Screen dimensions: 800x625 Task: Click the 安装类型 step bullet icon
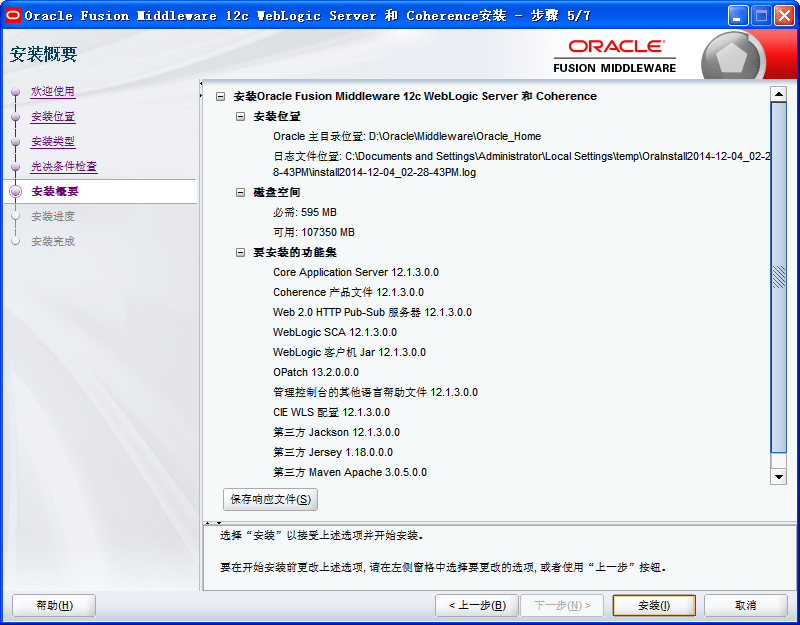click(16, 142)
